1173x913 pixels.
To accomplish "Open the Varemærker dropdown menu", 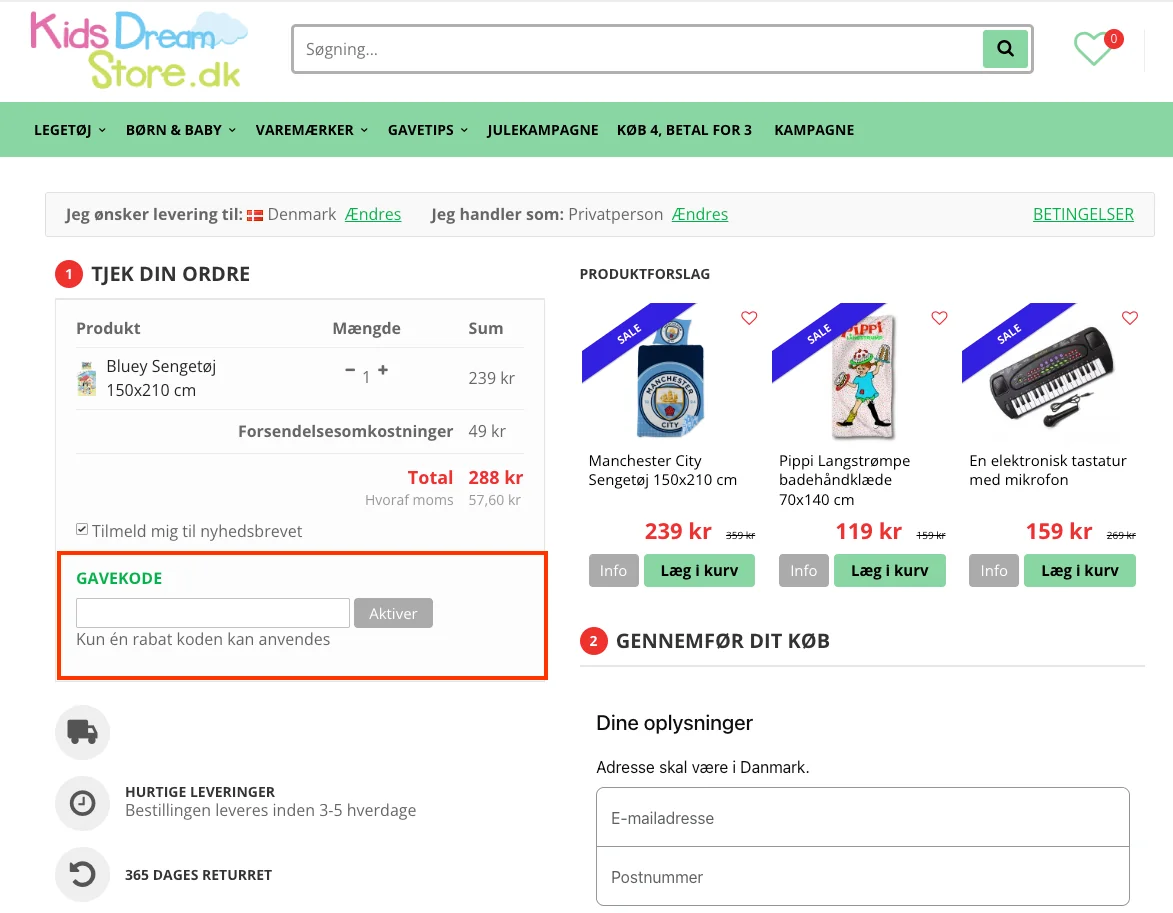I will click(312, 130).
